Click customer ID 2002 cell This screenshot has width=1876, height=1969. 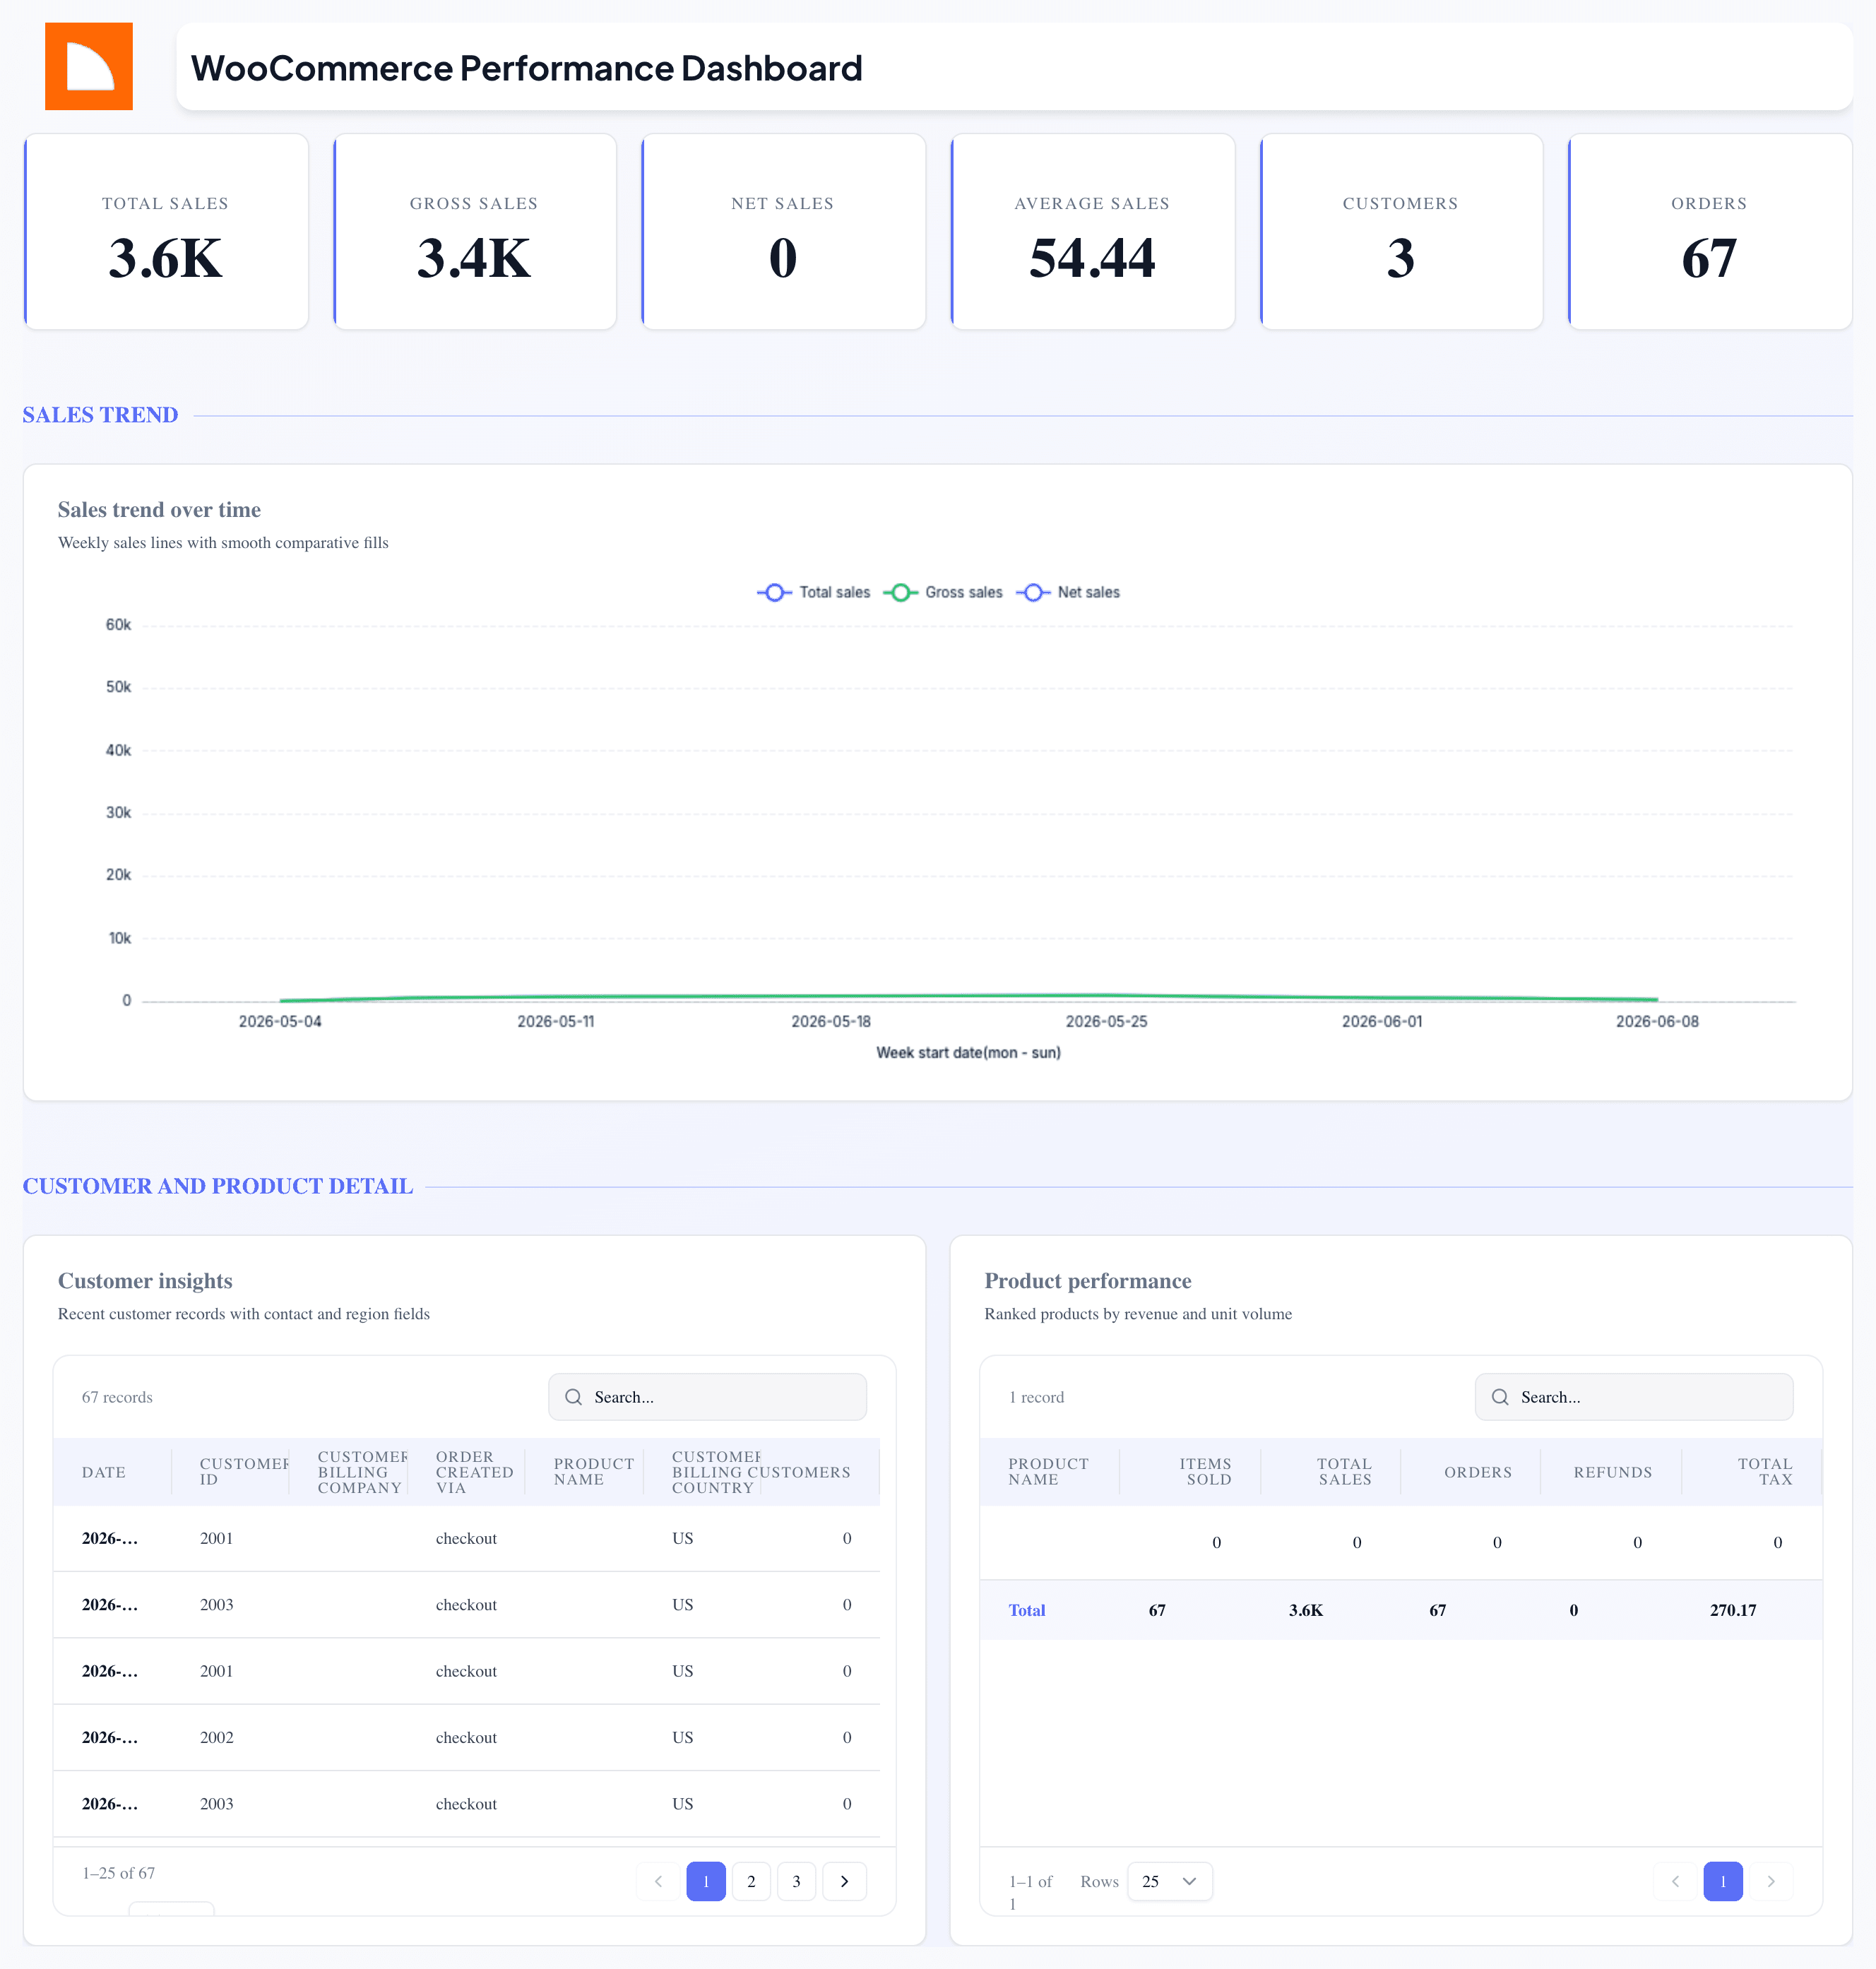coord(217,1737)
